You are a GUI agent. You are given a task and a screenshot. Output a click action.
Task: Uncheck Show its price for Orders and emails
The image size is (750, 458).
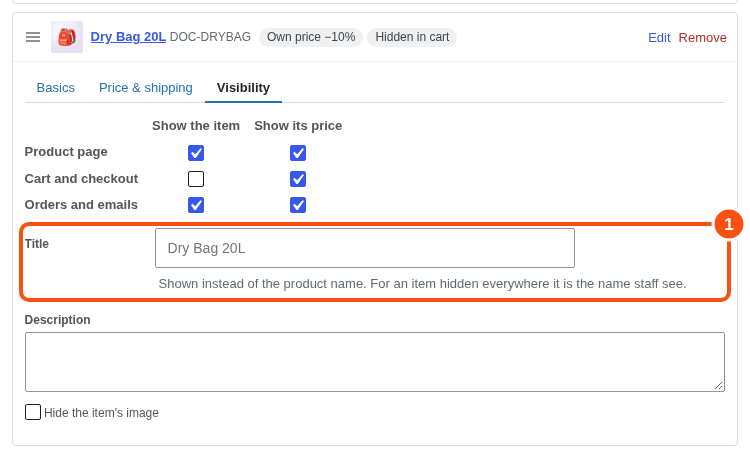pyautogui.click(x=298, y=205)
